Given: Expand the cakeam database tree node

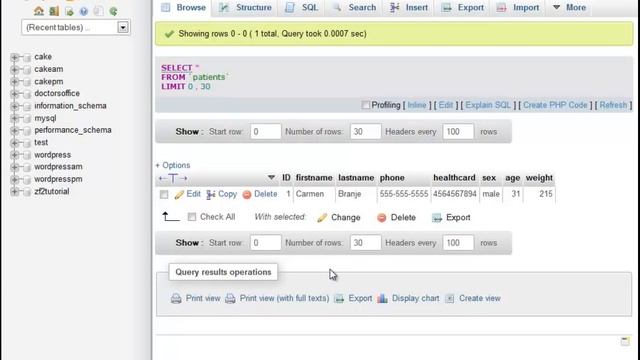Looking at the screenshot, I should (15, 69).
